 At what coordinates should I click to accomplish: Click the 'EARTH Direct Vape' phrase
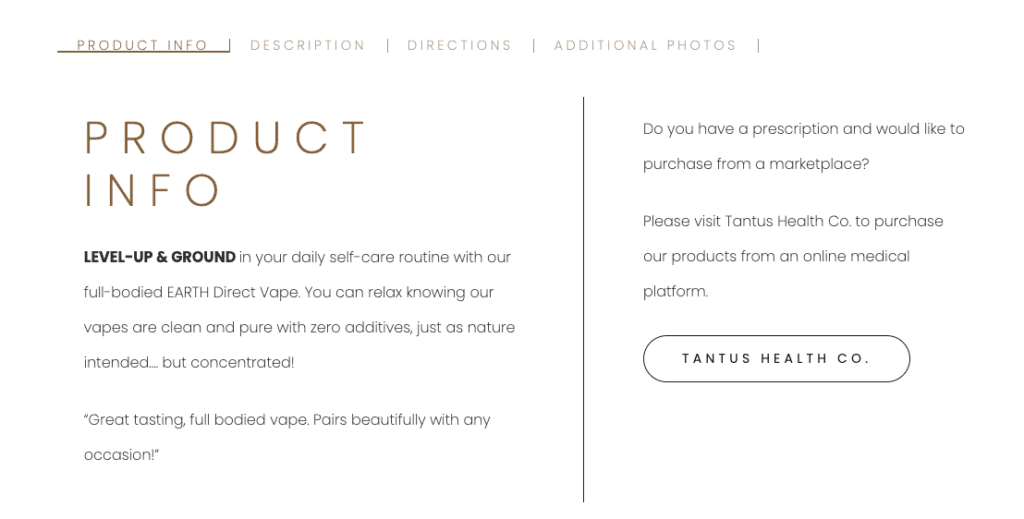(x=233, y=292)
